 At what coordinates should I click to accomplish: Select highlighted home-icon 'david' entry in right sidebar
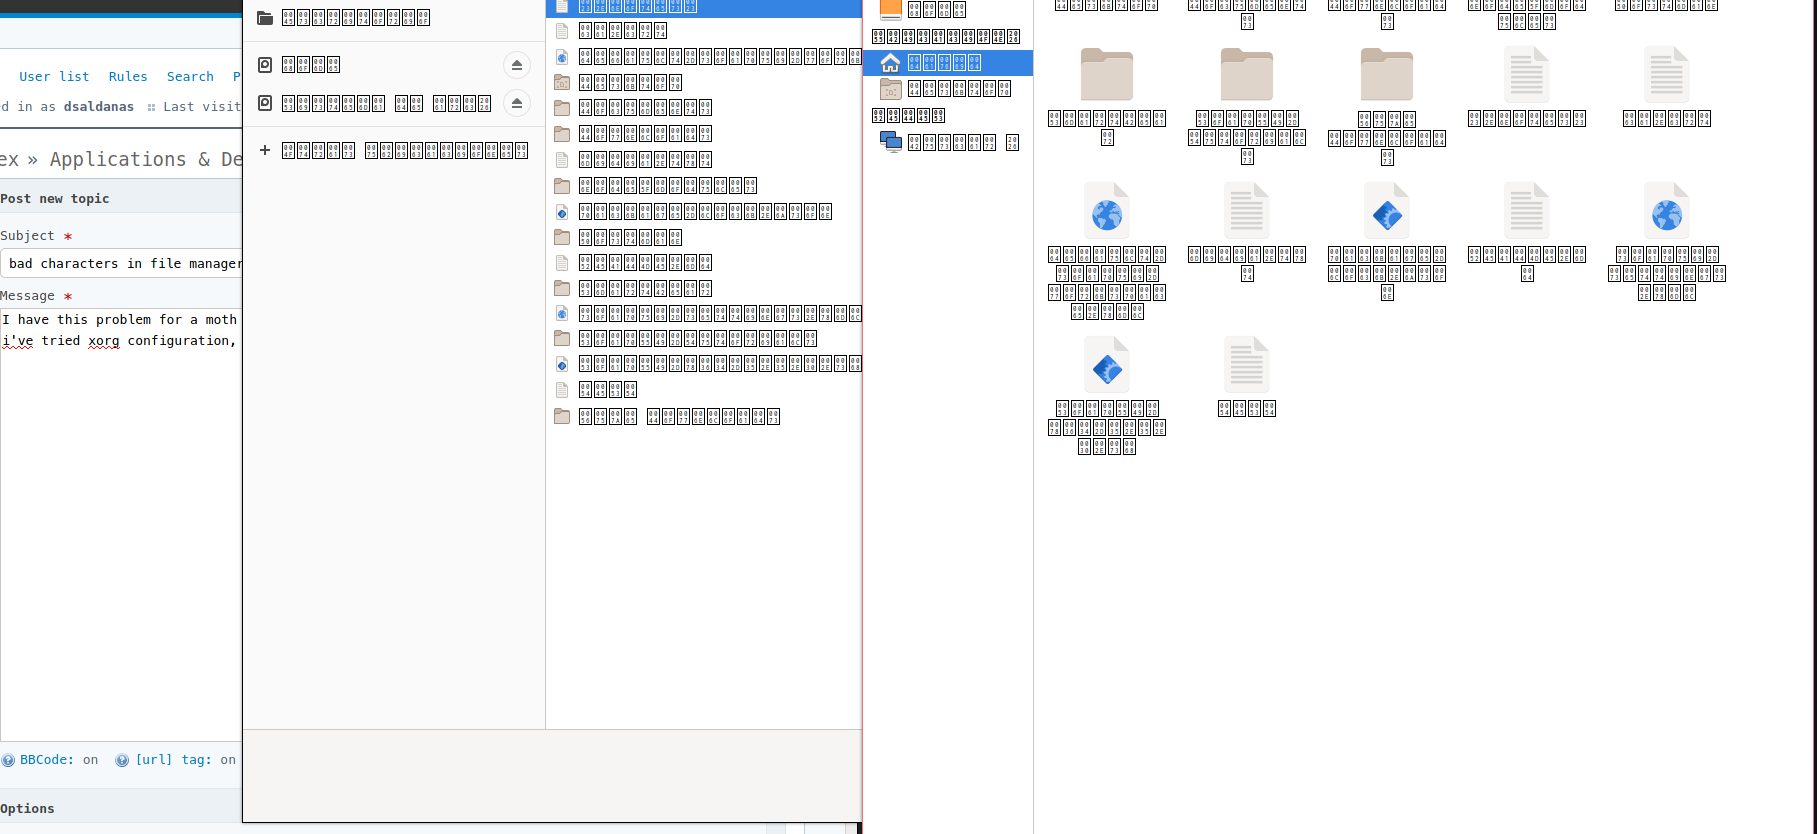click(x=948, y=62)
